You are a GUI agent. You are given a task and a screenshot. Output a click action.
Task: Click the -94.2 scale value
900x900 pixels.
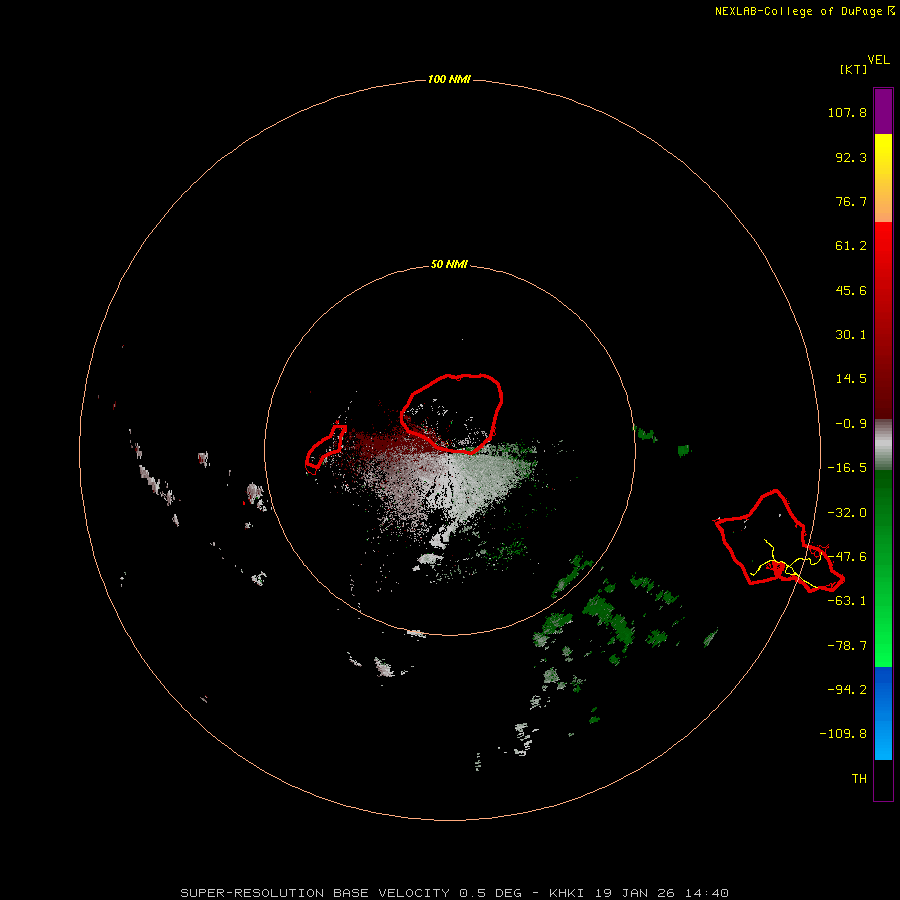(x=847, y=689)
